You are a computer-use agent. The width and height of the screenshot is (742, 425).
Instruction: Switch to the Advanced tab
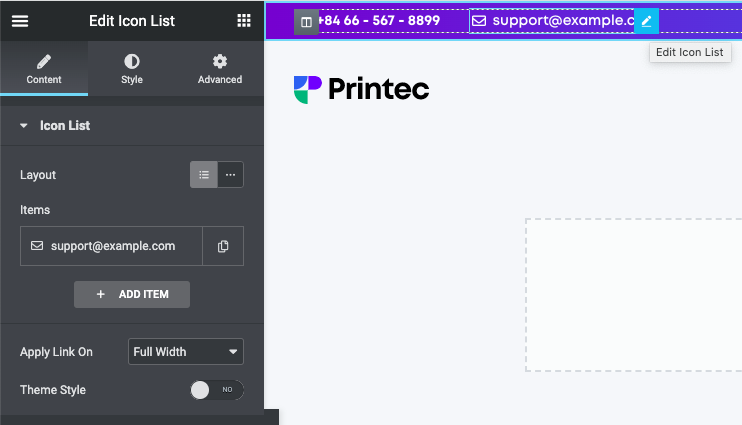pos(220,69)
